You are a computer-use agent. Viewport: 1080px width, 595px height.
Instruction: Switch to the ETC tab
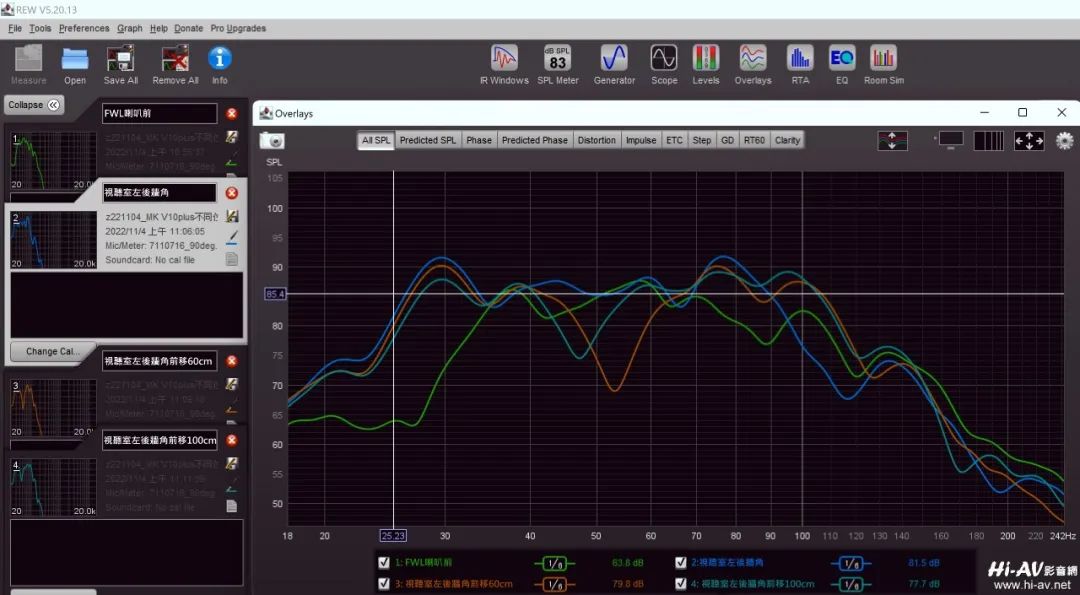(674, 140)
